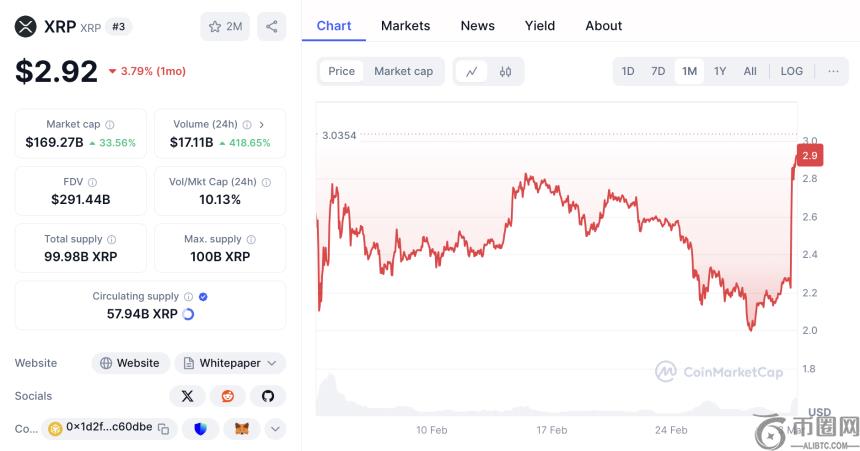860x451 pixels.
Task: Toggle the chart to the Price view
Action: pyautogui.click(x=341, y=71)
